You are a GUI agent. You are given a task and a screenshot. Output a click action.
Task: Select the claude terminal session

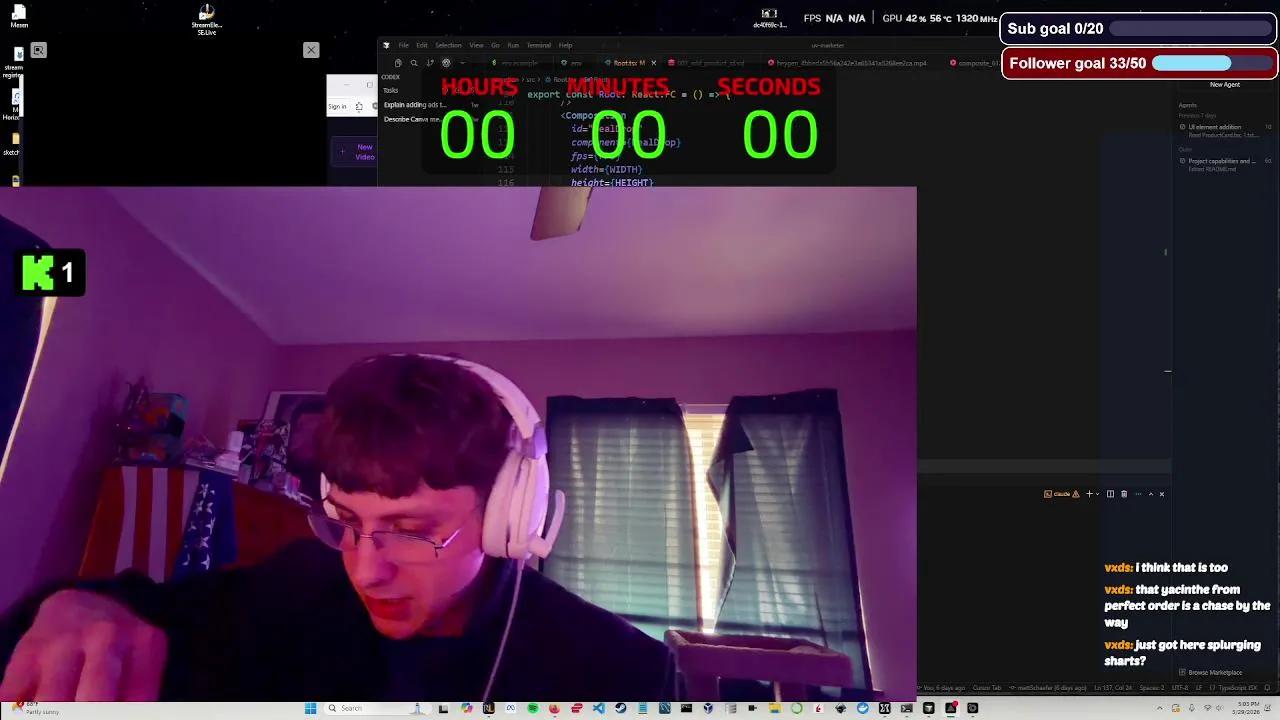click(1061, 494)
